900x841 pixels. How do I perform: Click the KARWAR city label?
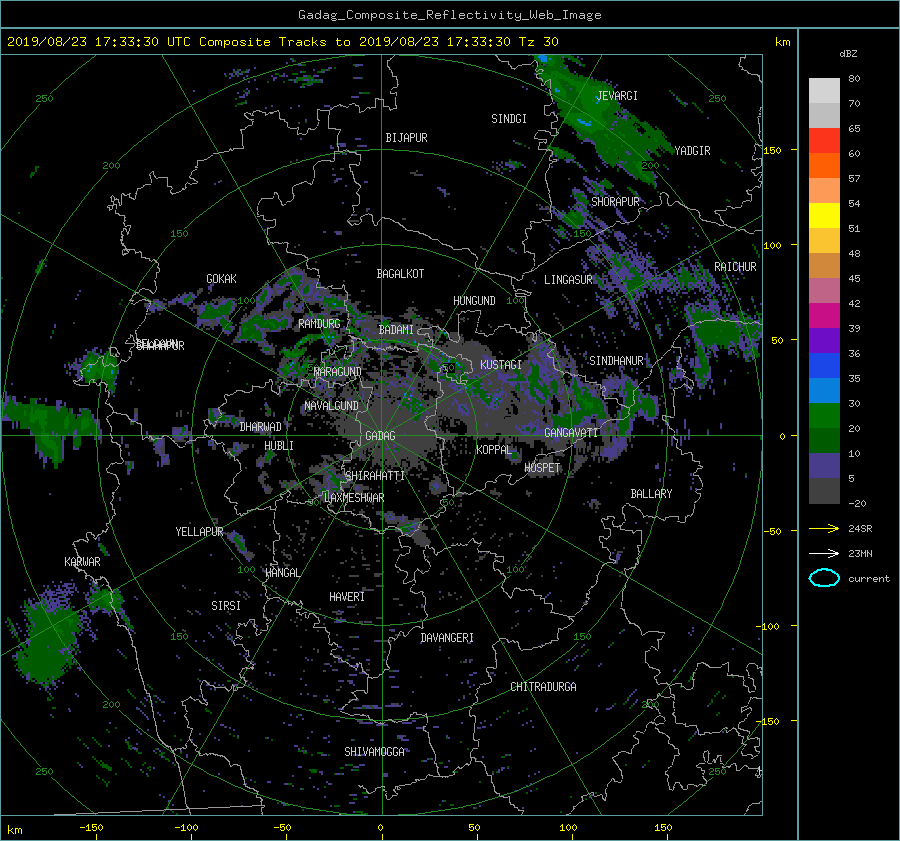pos(82,562)
